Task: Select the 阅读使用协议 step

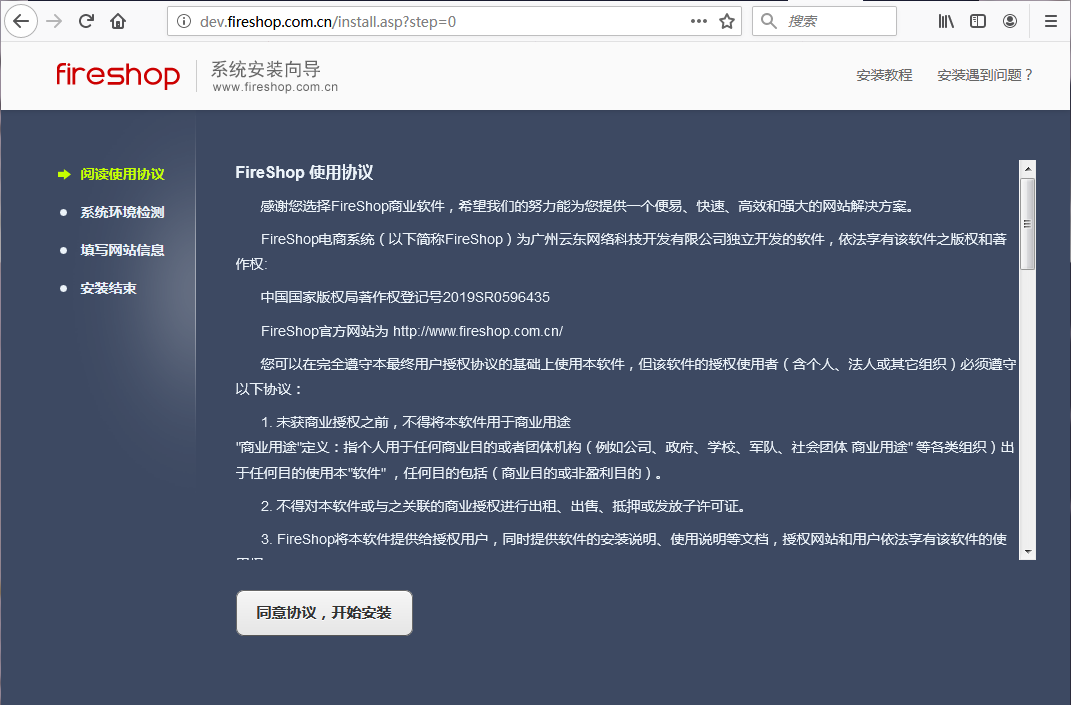Action: tap(122, 174)
